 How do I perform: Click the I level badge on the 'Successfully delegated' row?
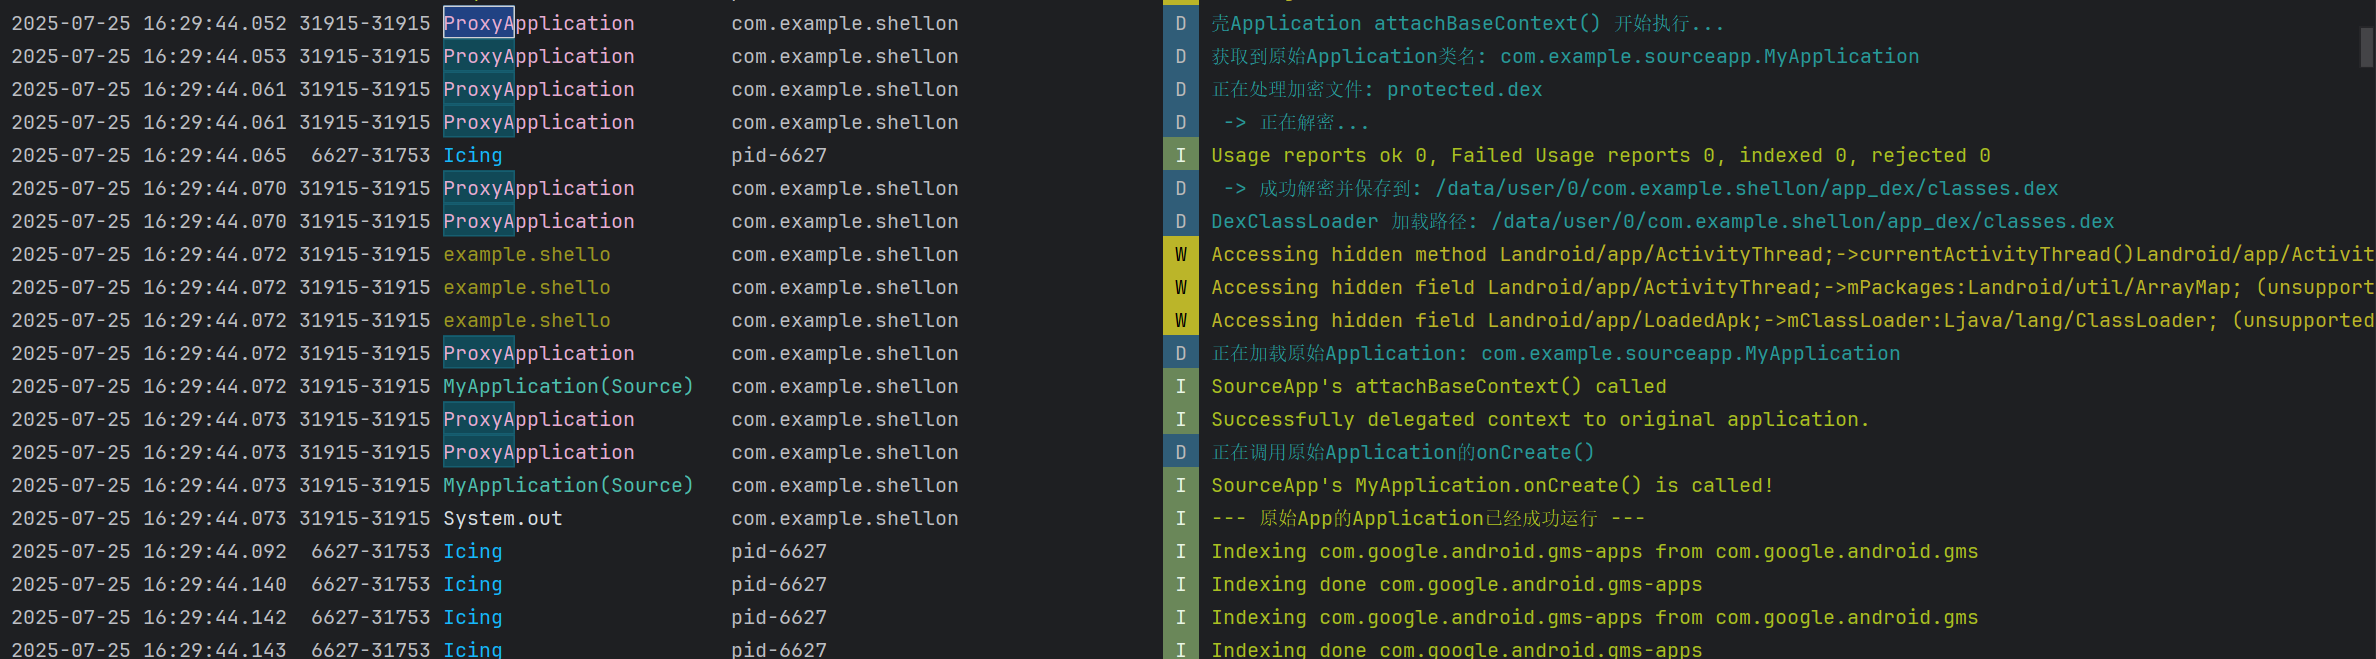[1181, 419]
